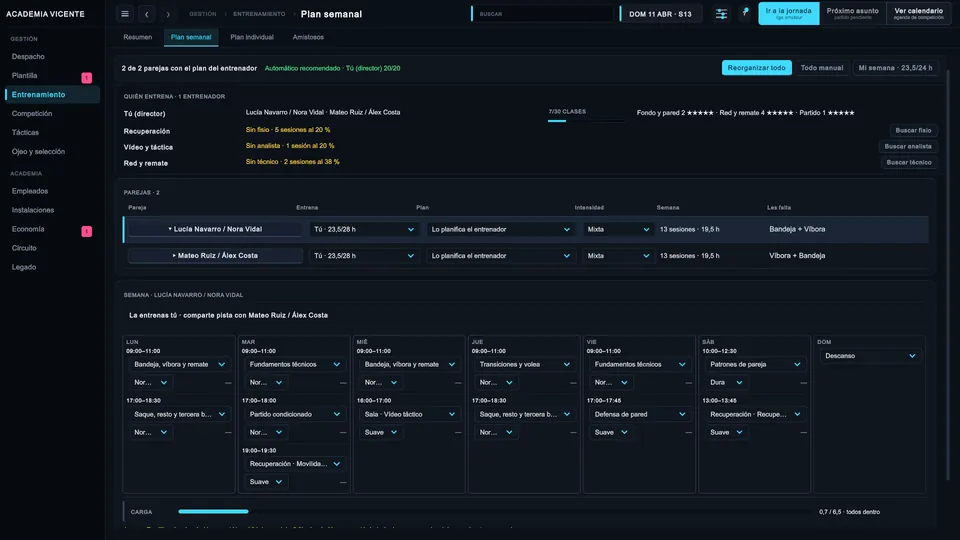
Task: Click Ir a la jornada button
Action: [788, 13]
